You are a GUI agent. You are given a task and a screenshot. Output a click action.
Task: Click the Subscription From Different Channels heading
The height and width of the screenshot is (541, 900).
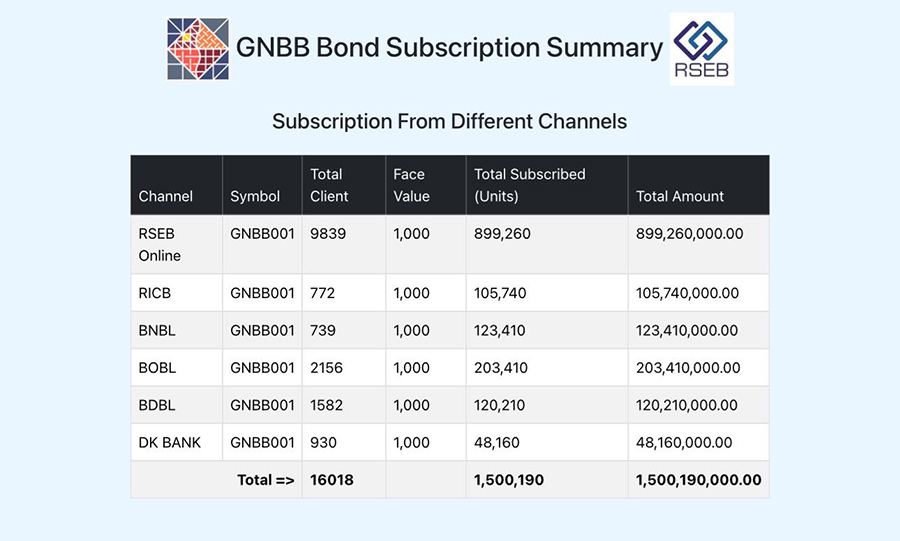click(x=449, y=122)
